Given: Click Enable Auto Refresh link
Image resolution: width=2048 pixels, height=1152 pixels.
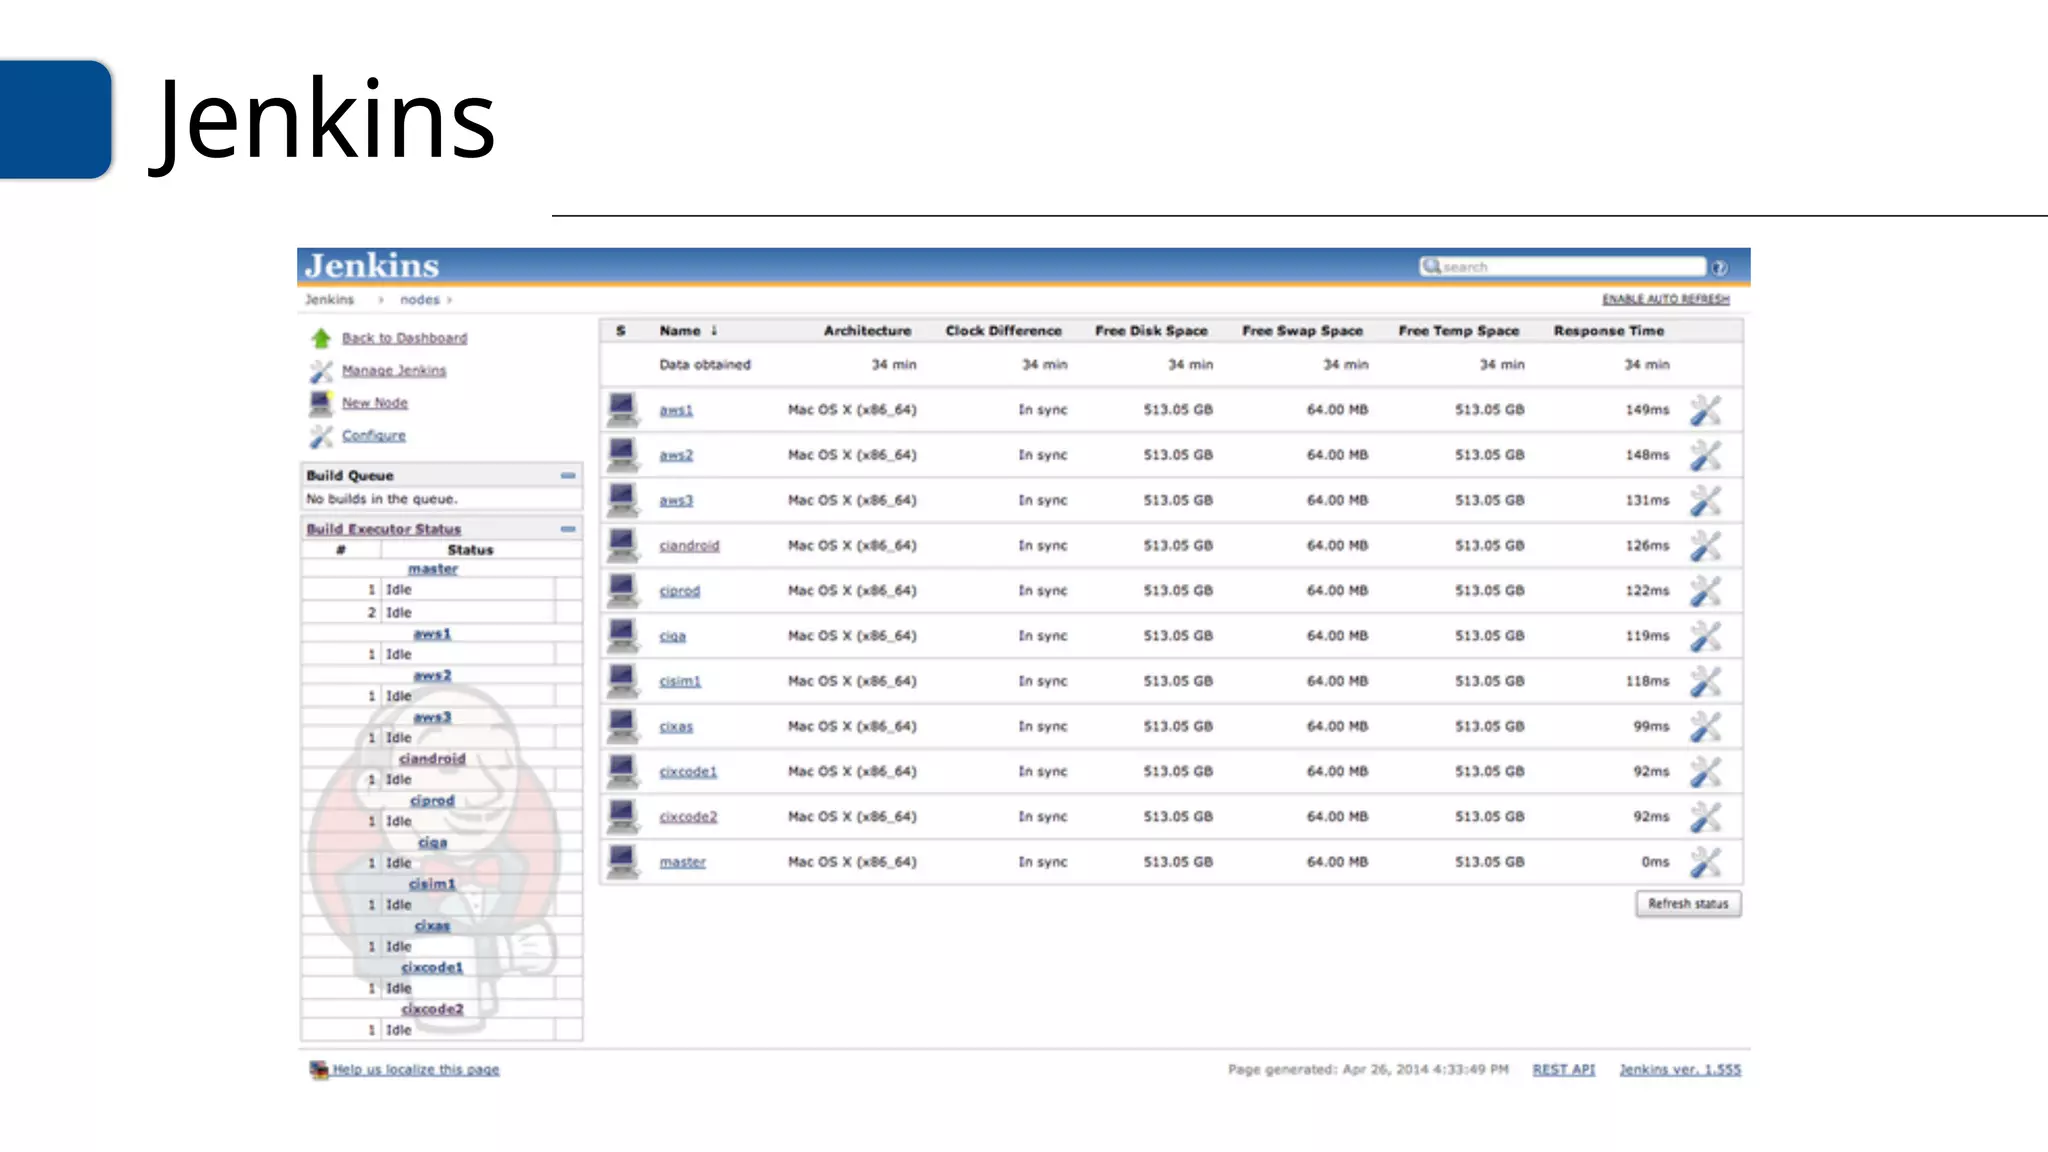Looking at the screenshot, I should (x=1665, y=299).
